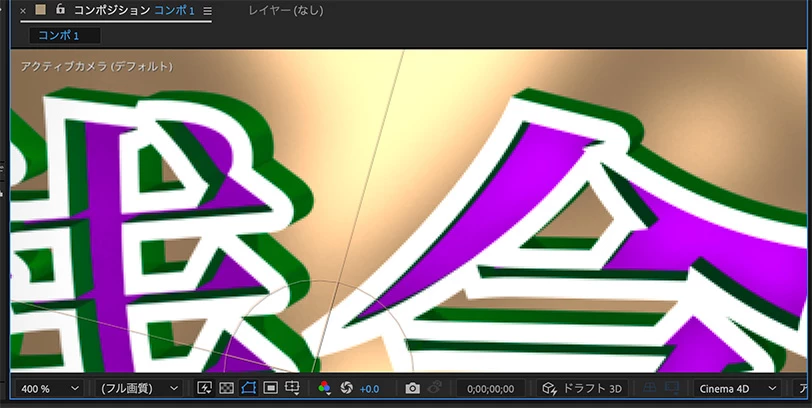Toggle the ドラフト 3D button

tap(582, 388)
